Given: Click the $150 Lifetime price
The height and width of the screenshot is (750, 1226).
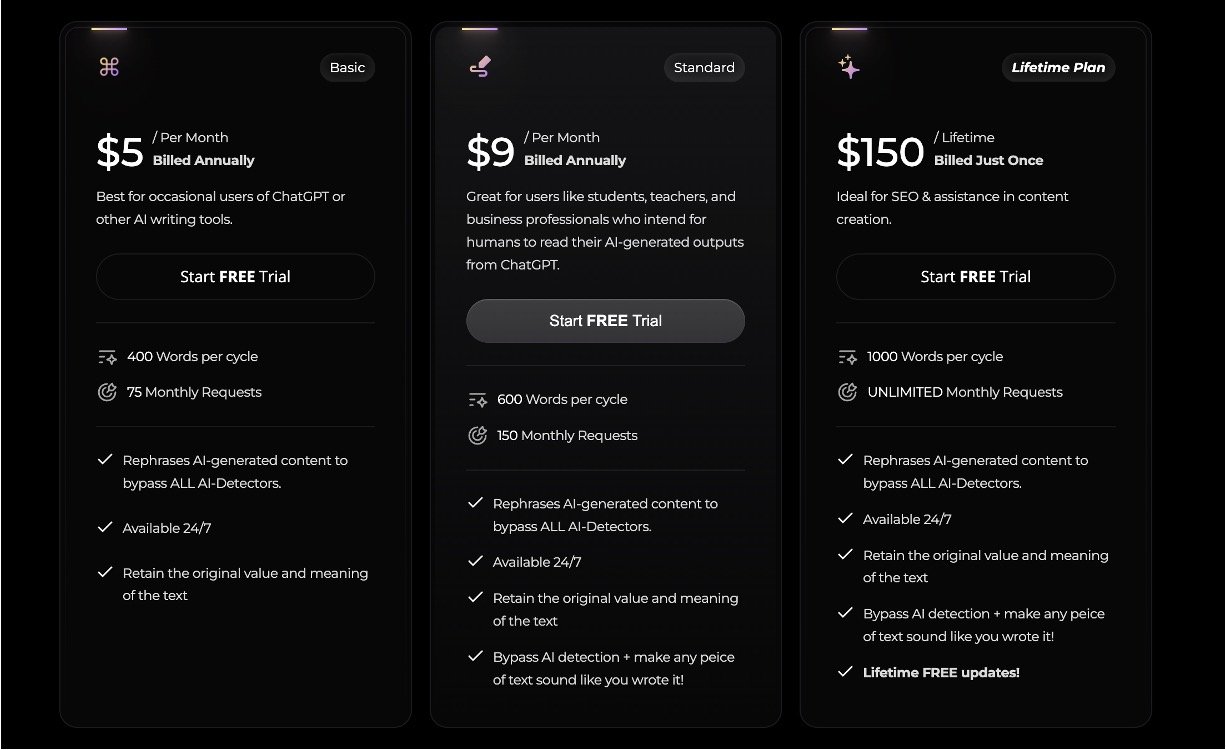Looking at the screenshot, I should (880, 151).
